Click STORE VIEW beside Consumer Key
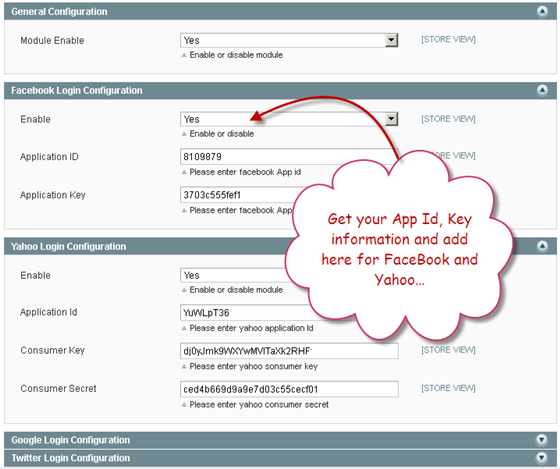The image size is (560, 469). [x=448, y=350]
